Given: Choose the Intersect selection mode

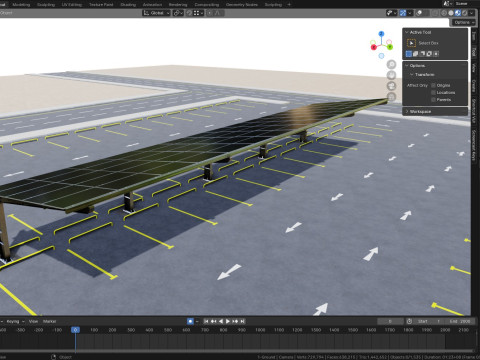Looking at the screenshot, I should [436, 54].
